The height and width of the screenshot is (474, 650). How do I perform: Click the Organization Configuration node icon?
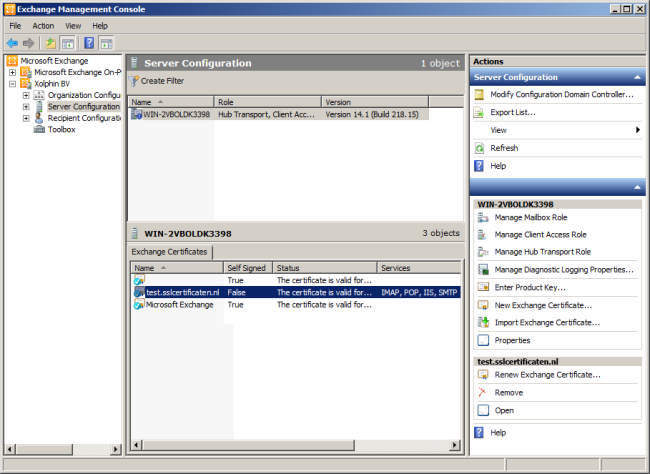point(39,95)
